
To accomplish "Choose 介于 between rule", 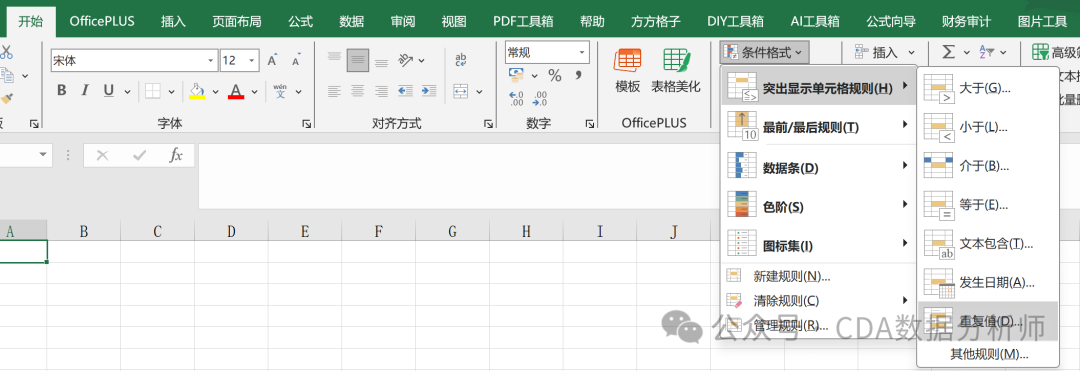I will pyautogui.click(x=988, y=165).
